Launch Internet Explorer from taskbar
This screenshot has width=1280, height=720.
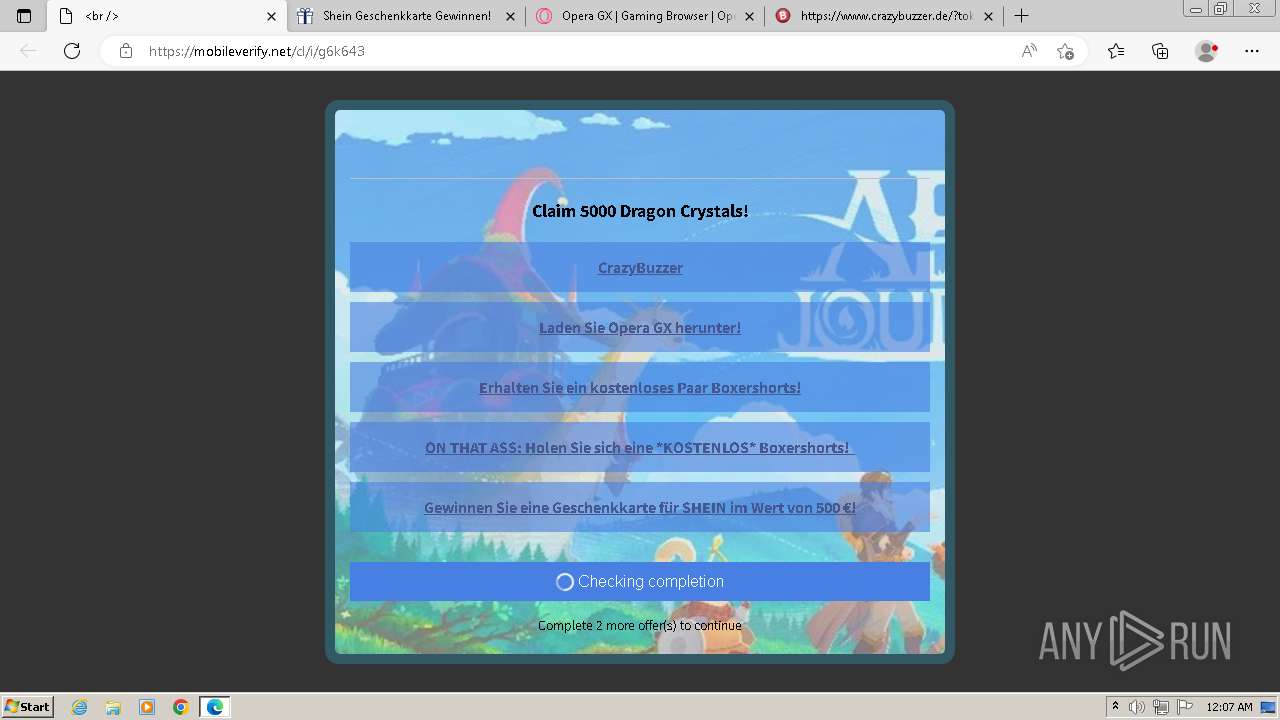(x=79, y=707)
